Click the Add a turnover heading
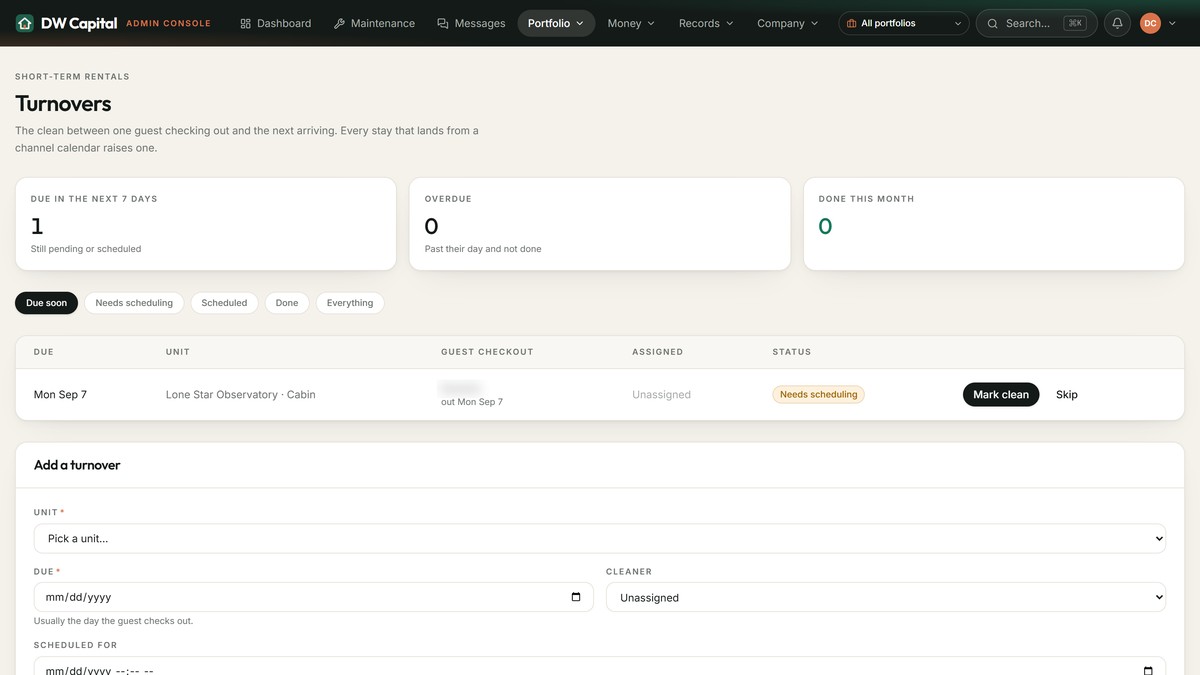 (x=77, y=465)
